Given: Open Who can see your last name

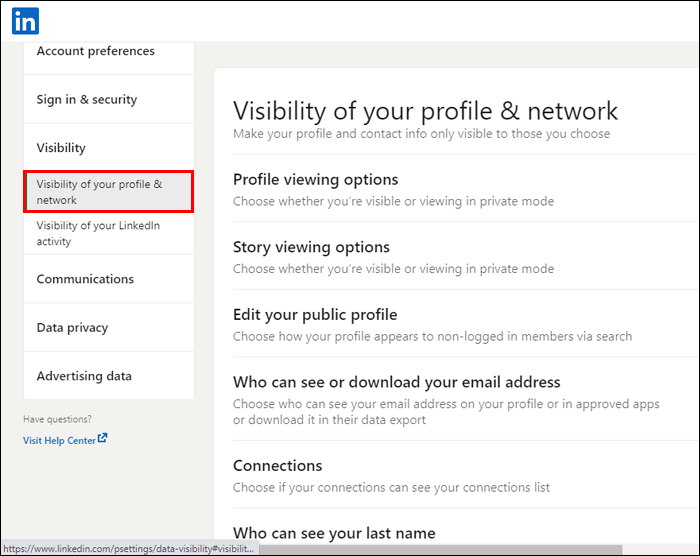Looking at the screenshot, I should [x=334, y=533].
